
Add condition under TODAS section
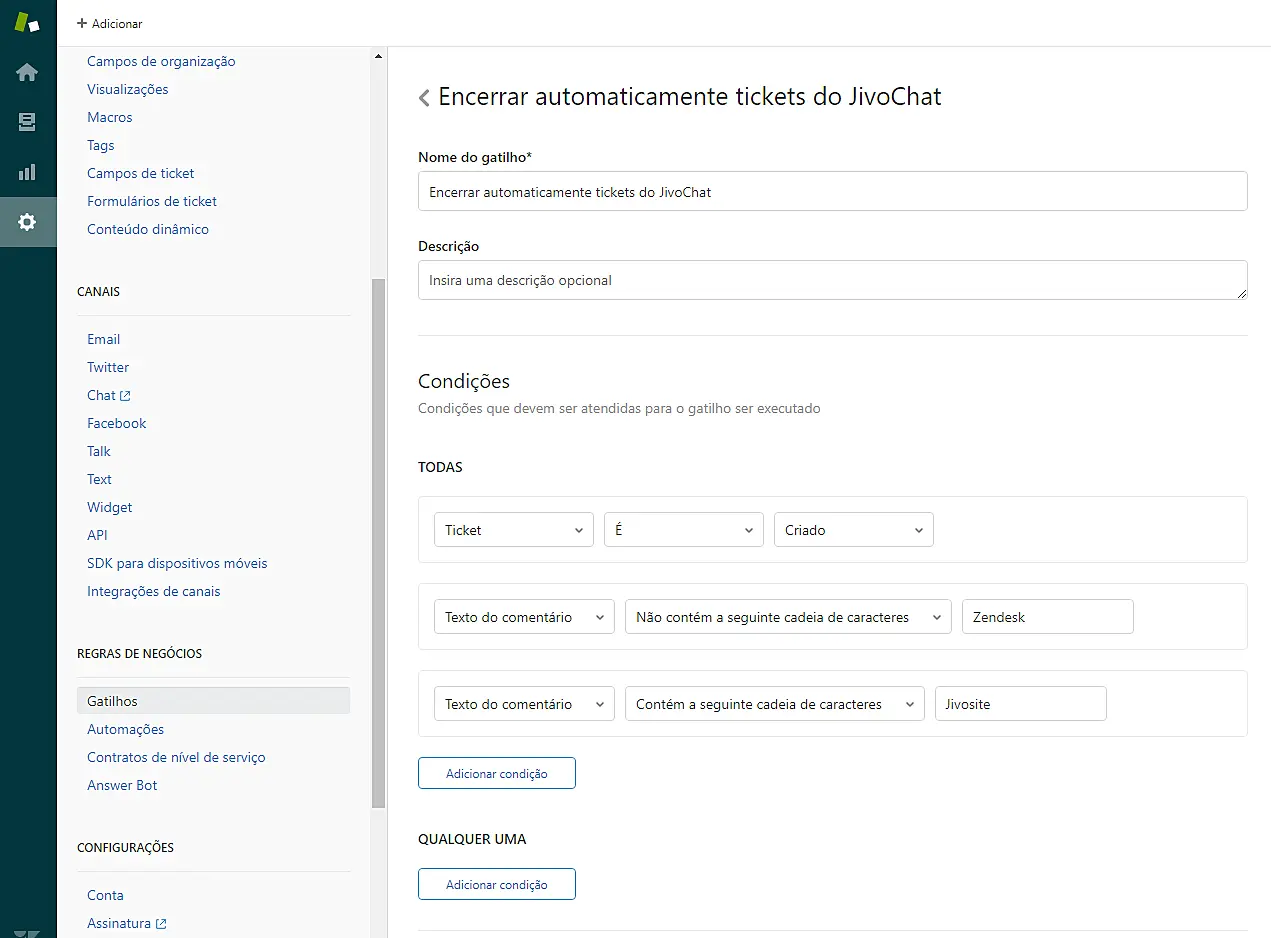click(x=496, y=774)
